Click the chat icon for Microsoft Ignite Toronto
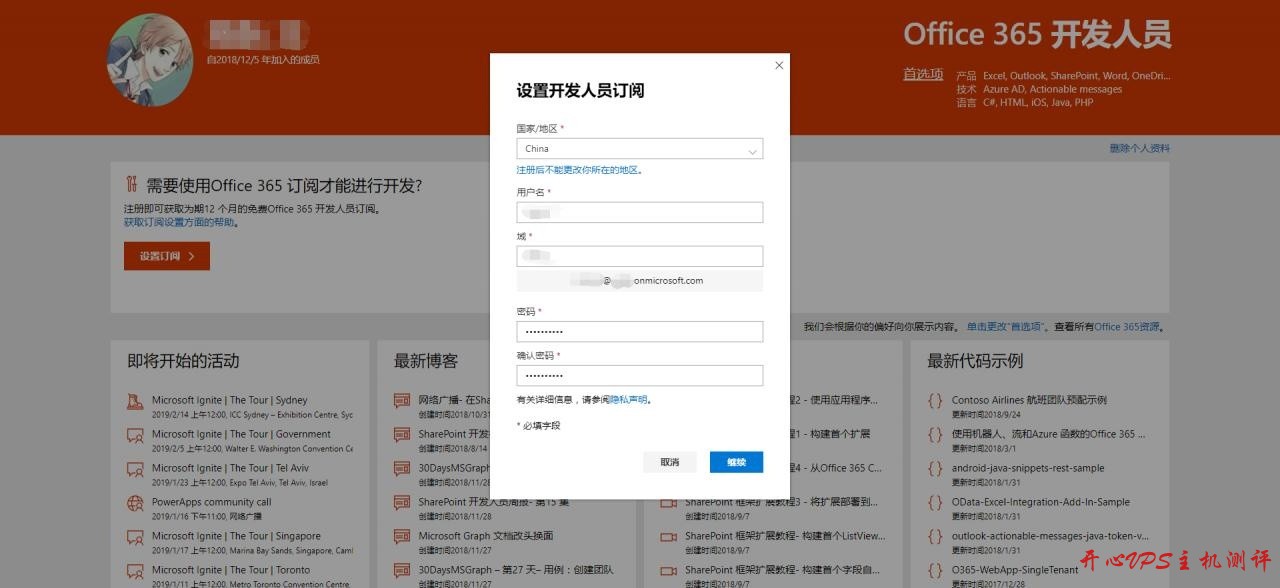The width and height of the screenshot is (1280, 588). [x=135, y=570]
